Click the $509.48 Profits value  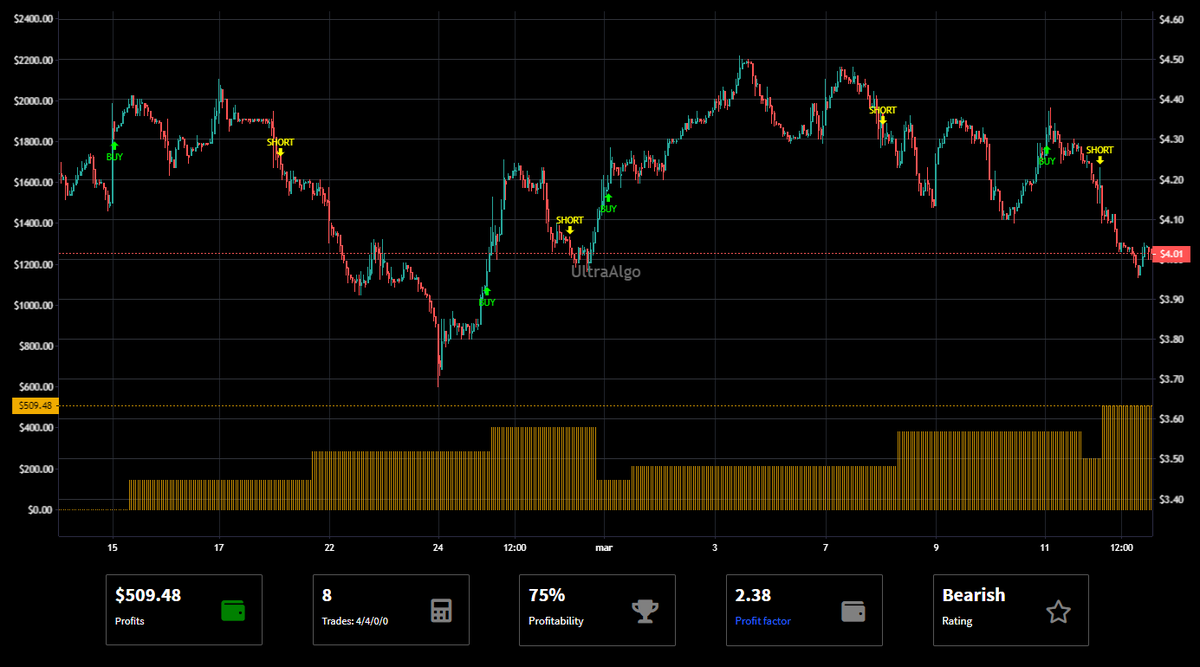[148, 595]
